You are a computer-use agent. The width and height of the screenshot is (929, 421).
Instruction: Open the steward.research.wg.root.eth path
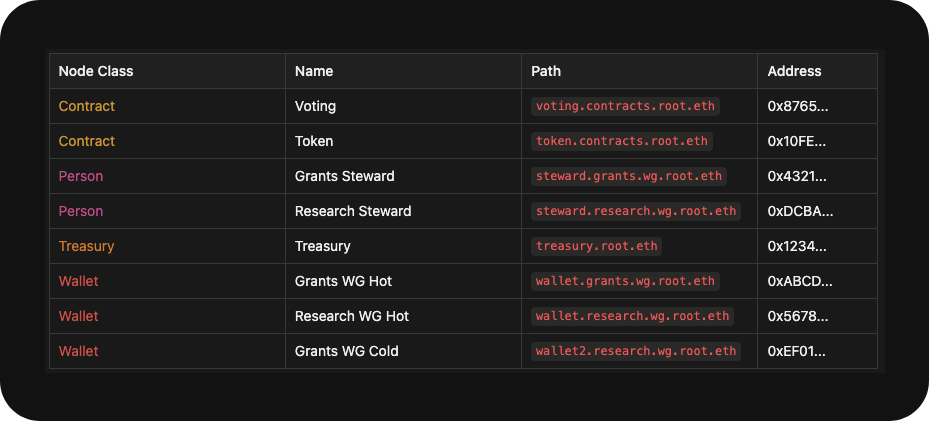coord(636,211)
